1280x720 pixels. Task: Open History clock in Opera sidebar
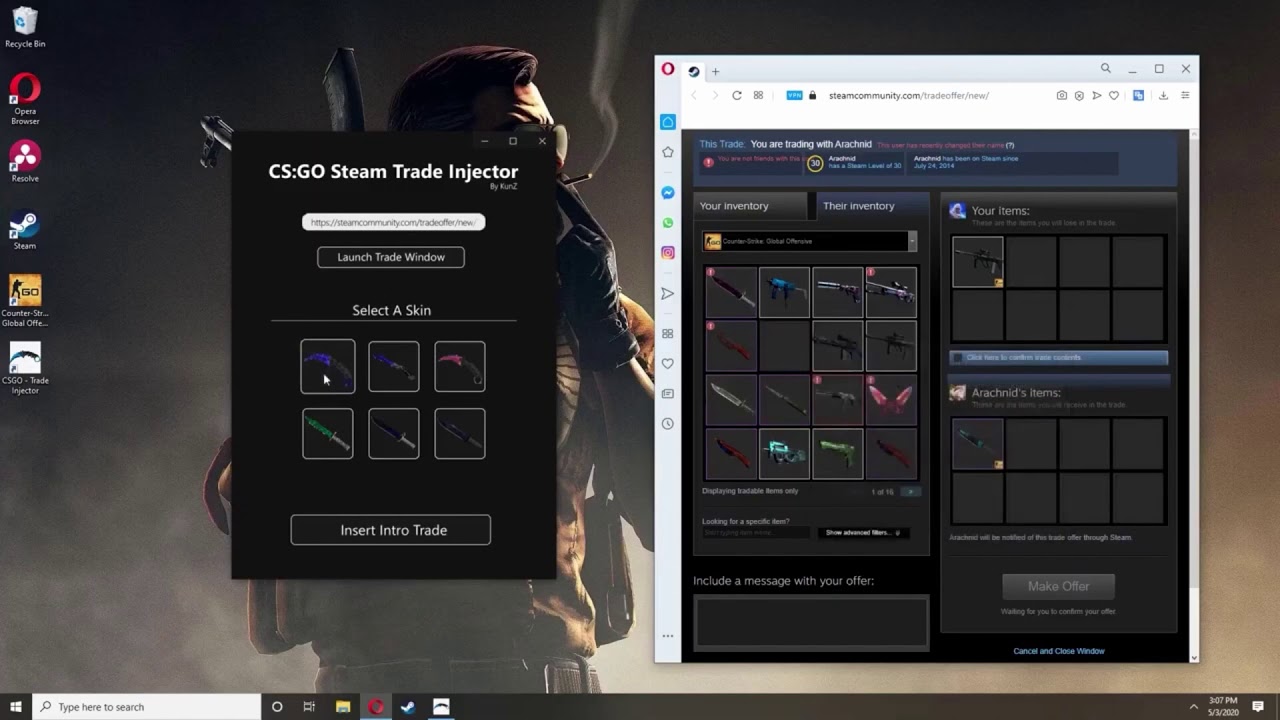tap(668, 424)
